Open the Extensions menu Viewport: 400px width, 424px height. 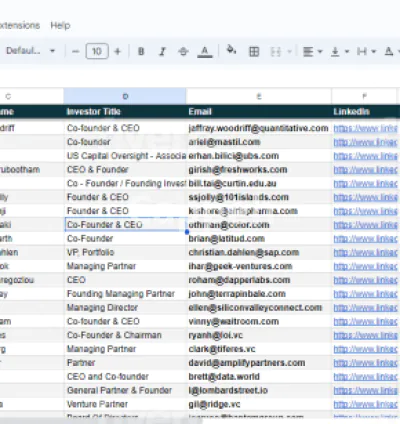point(19,25)
